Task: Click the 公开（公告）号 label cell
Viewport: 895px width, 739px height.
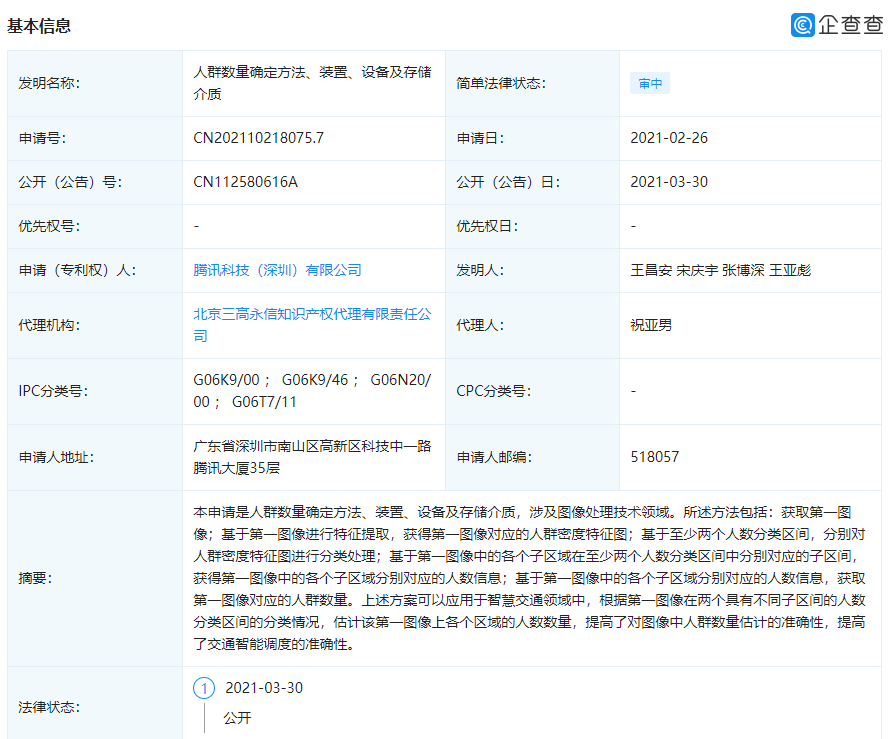Action: tap(95, 182)
